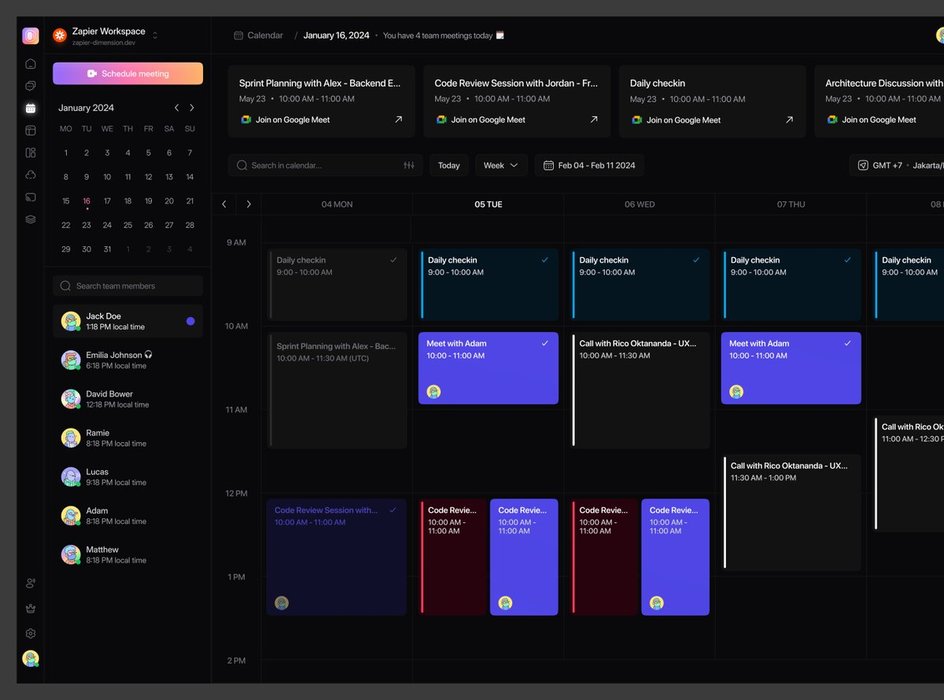Click the cloud icon in the left sidebar
Viewport: 944px width, 700px height.
coord(31,175)
